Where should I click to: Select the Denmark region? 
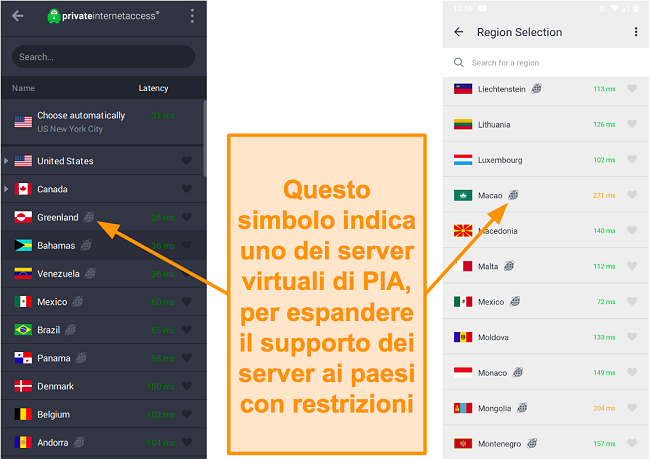104,386
